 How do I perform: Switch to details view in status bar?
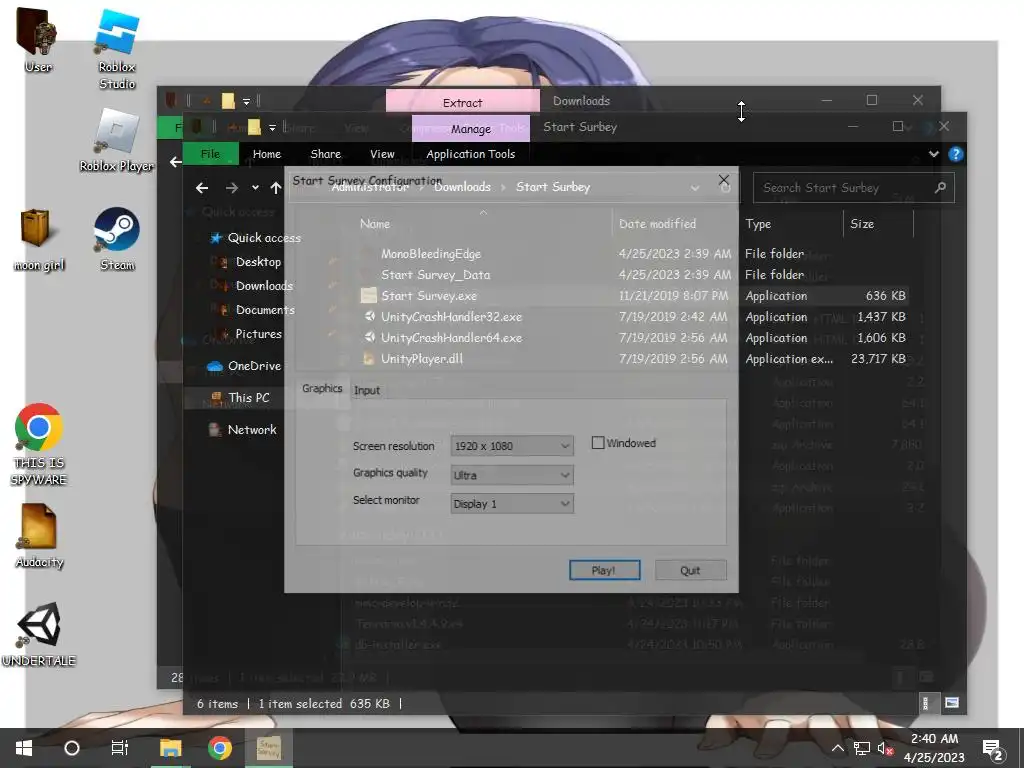tap(925, 703)
